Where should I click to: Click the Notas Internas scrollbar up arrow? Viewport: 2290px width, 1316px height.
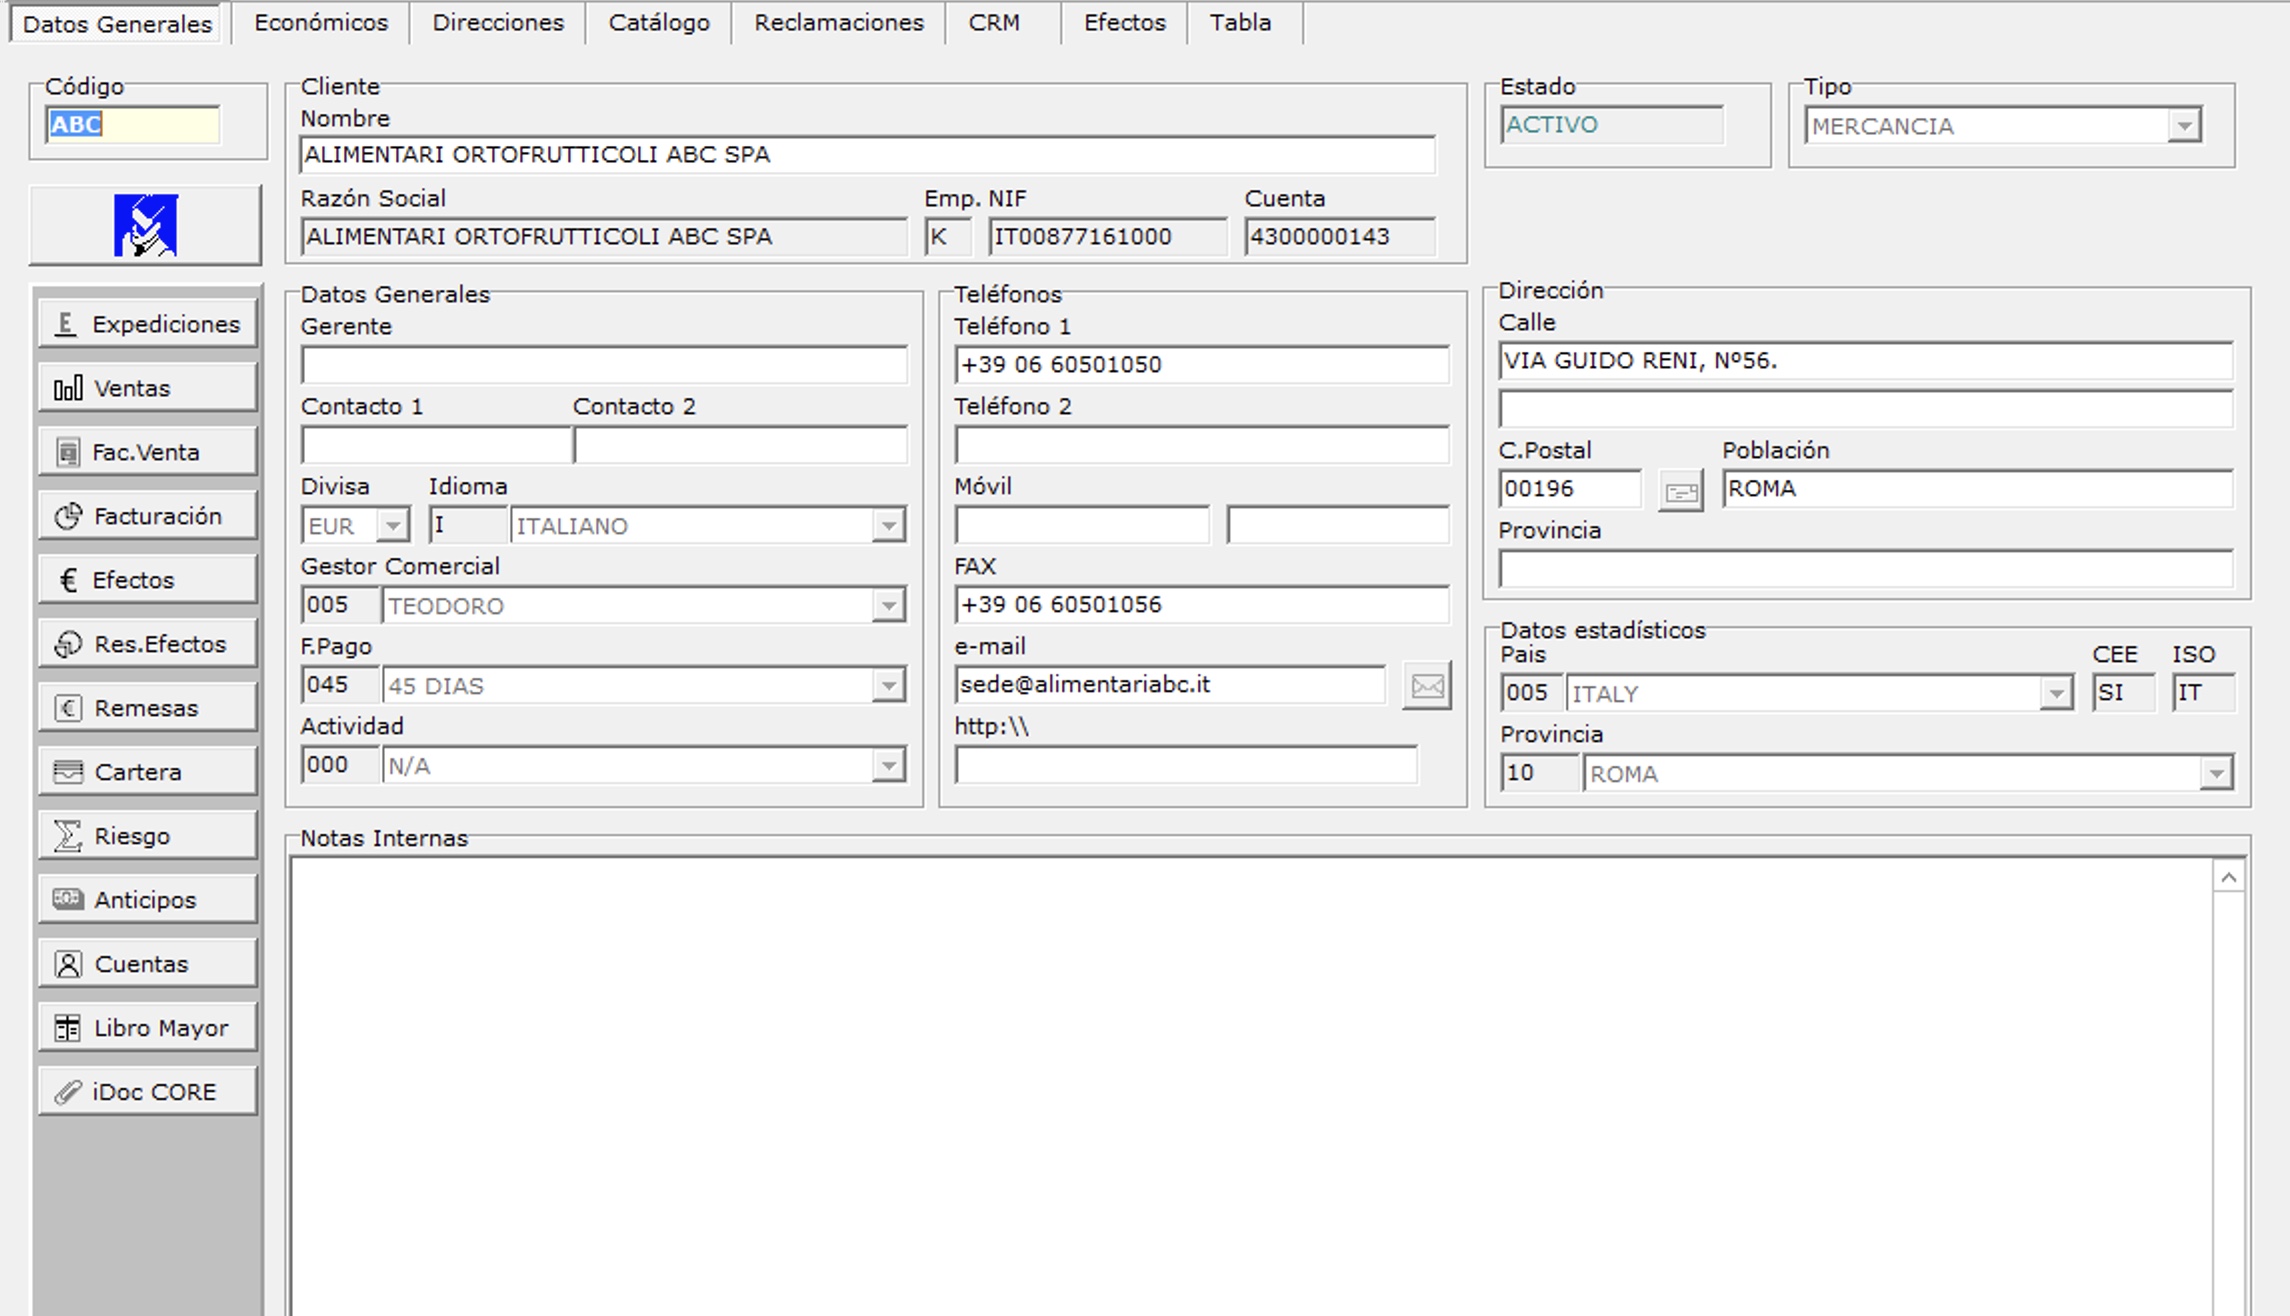tap(2228, 878)
